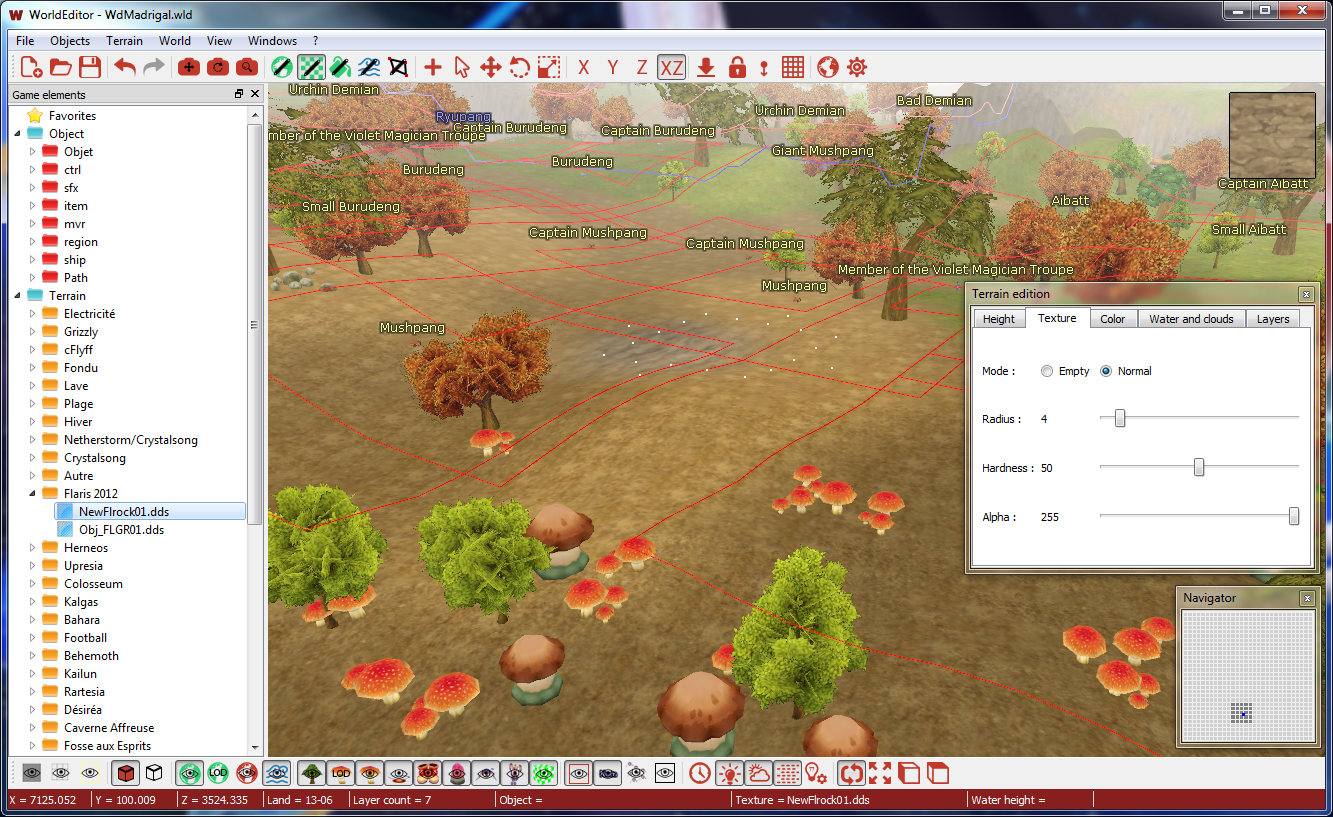Switch to the Layers tab
This screenshot has height=817, width=1333.
tap(1273, 319)
